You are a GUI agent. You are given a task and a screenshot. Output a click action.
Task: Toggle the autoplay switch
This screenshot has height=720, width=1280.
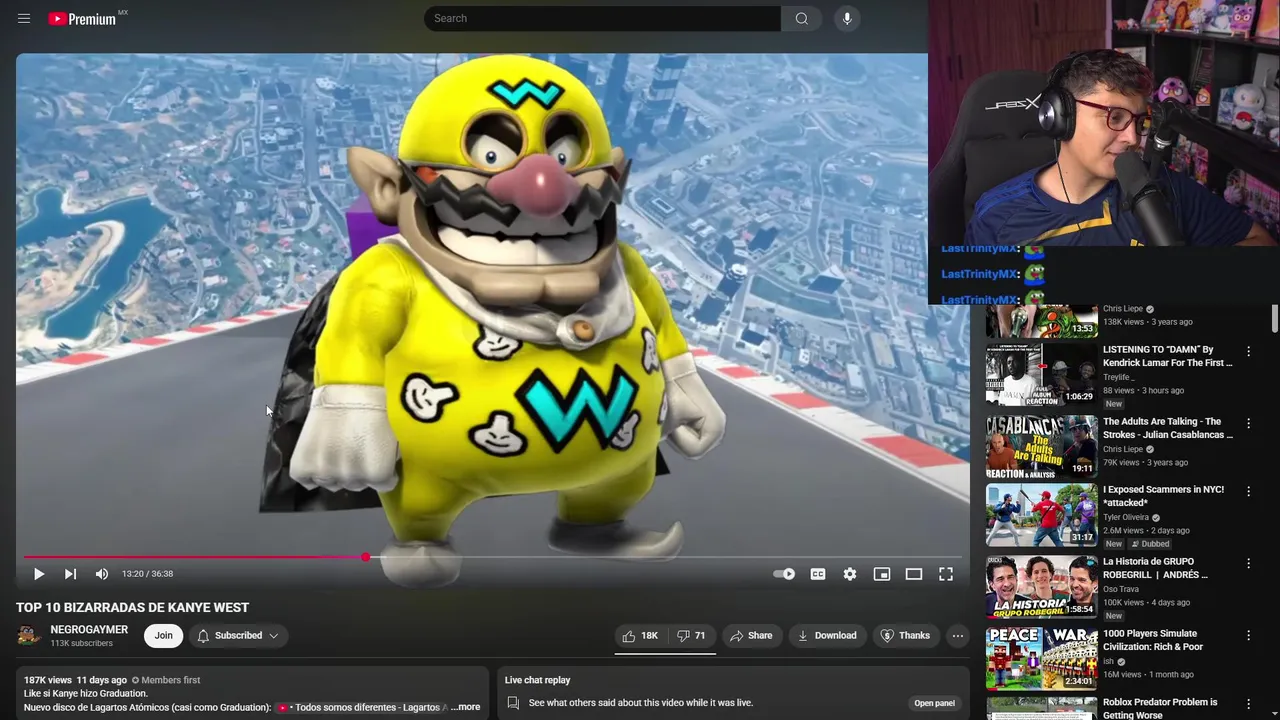(x=785, y=574)
